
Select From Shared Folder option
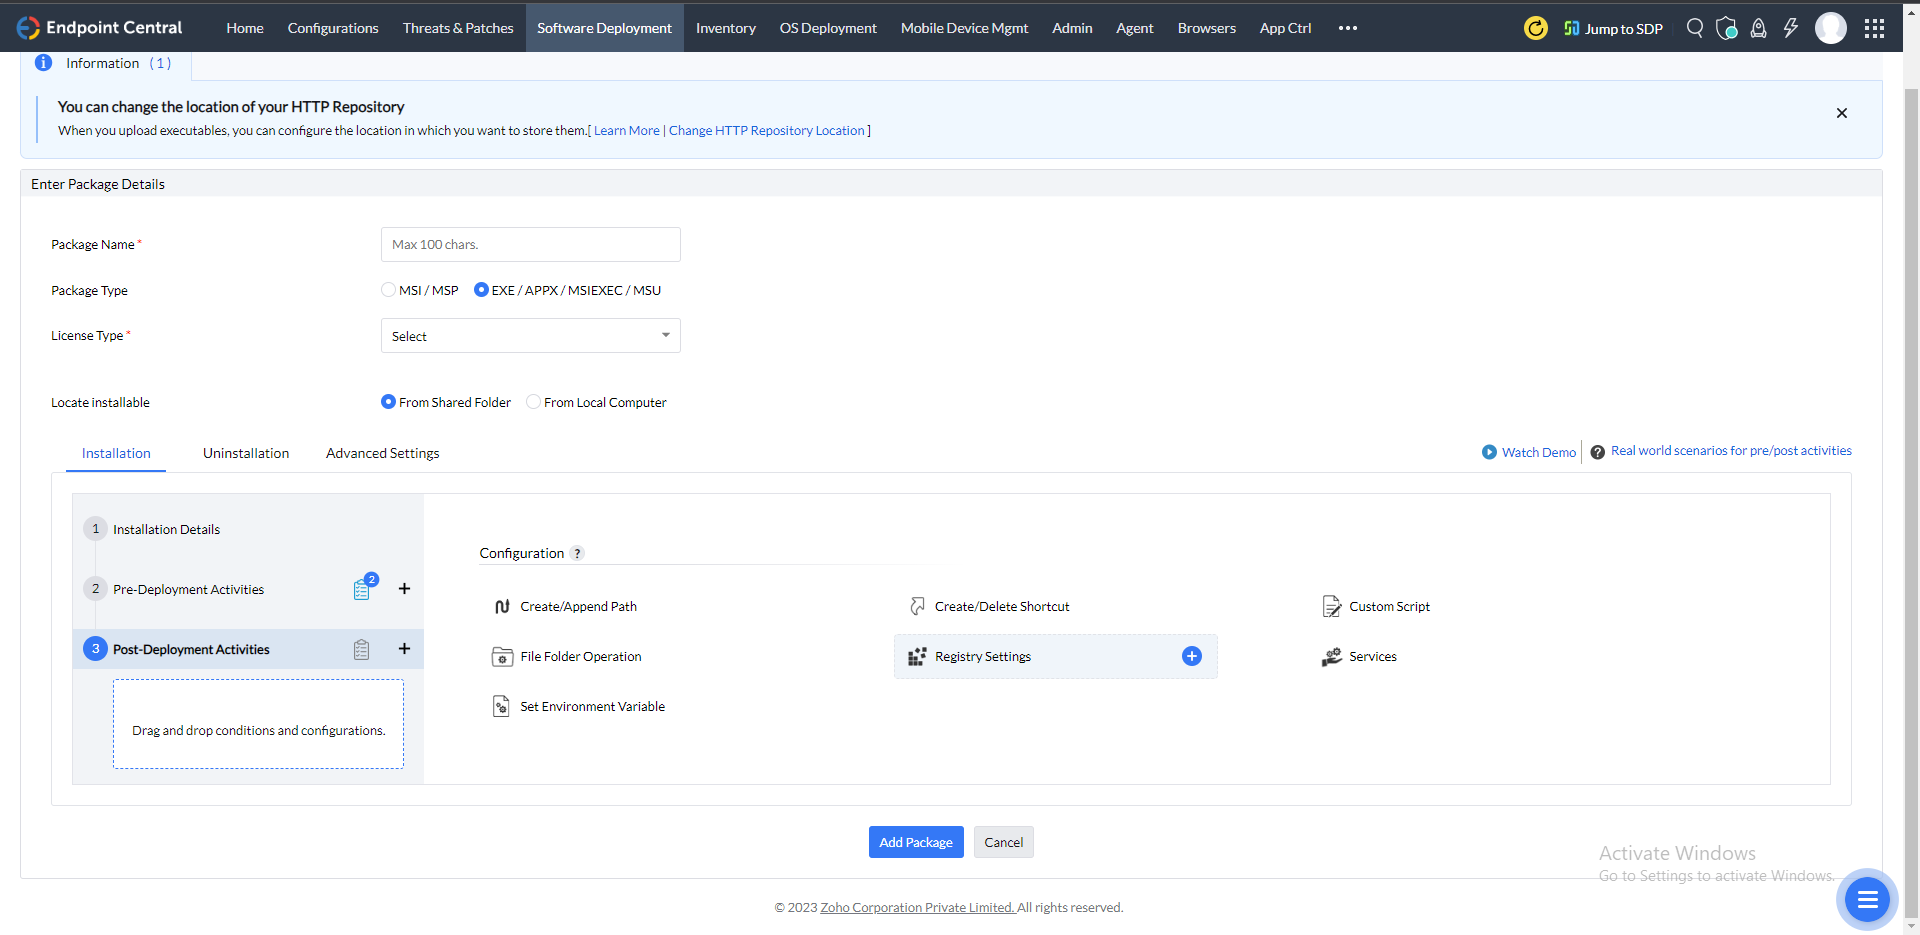click(x=388, y=402)
